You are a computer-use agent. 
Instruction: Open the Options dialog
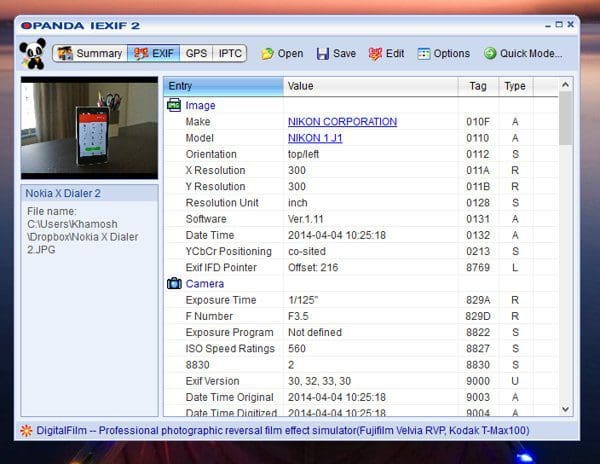pos(444,54)
